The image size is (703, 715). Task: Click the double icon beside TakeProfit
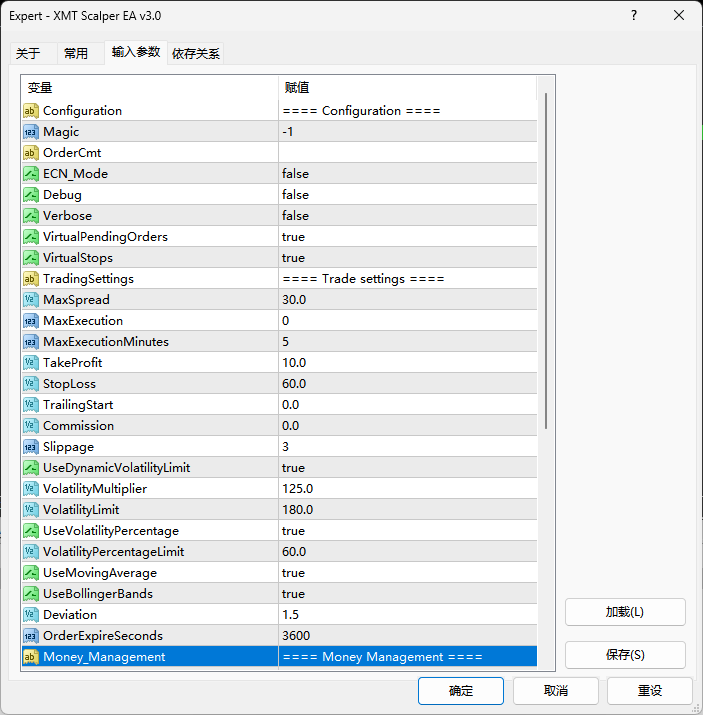point(31,363)
